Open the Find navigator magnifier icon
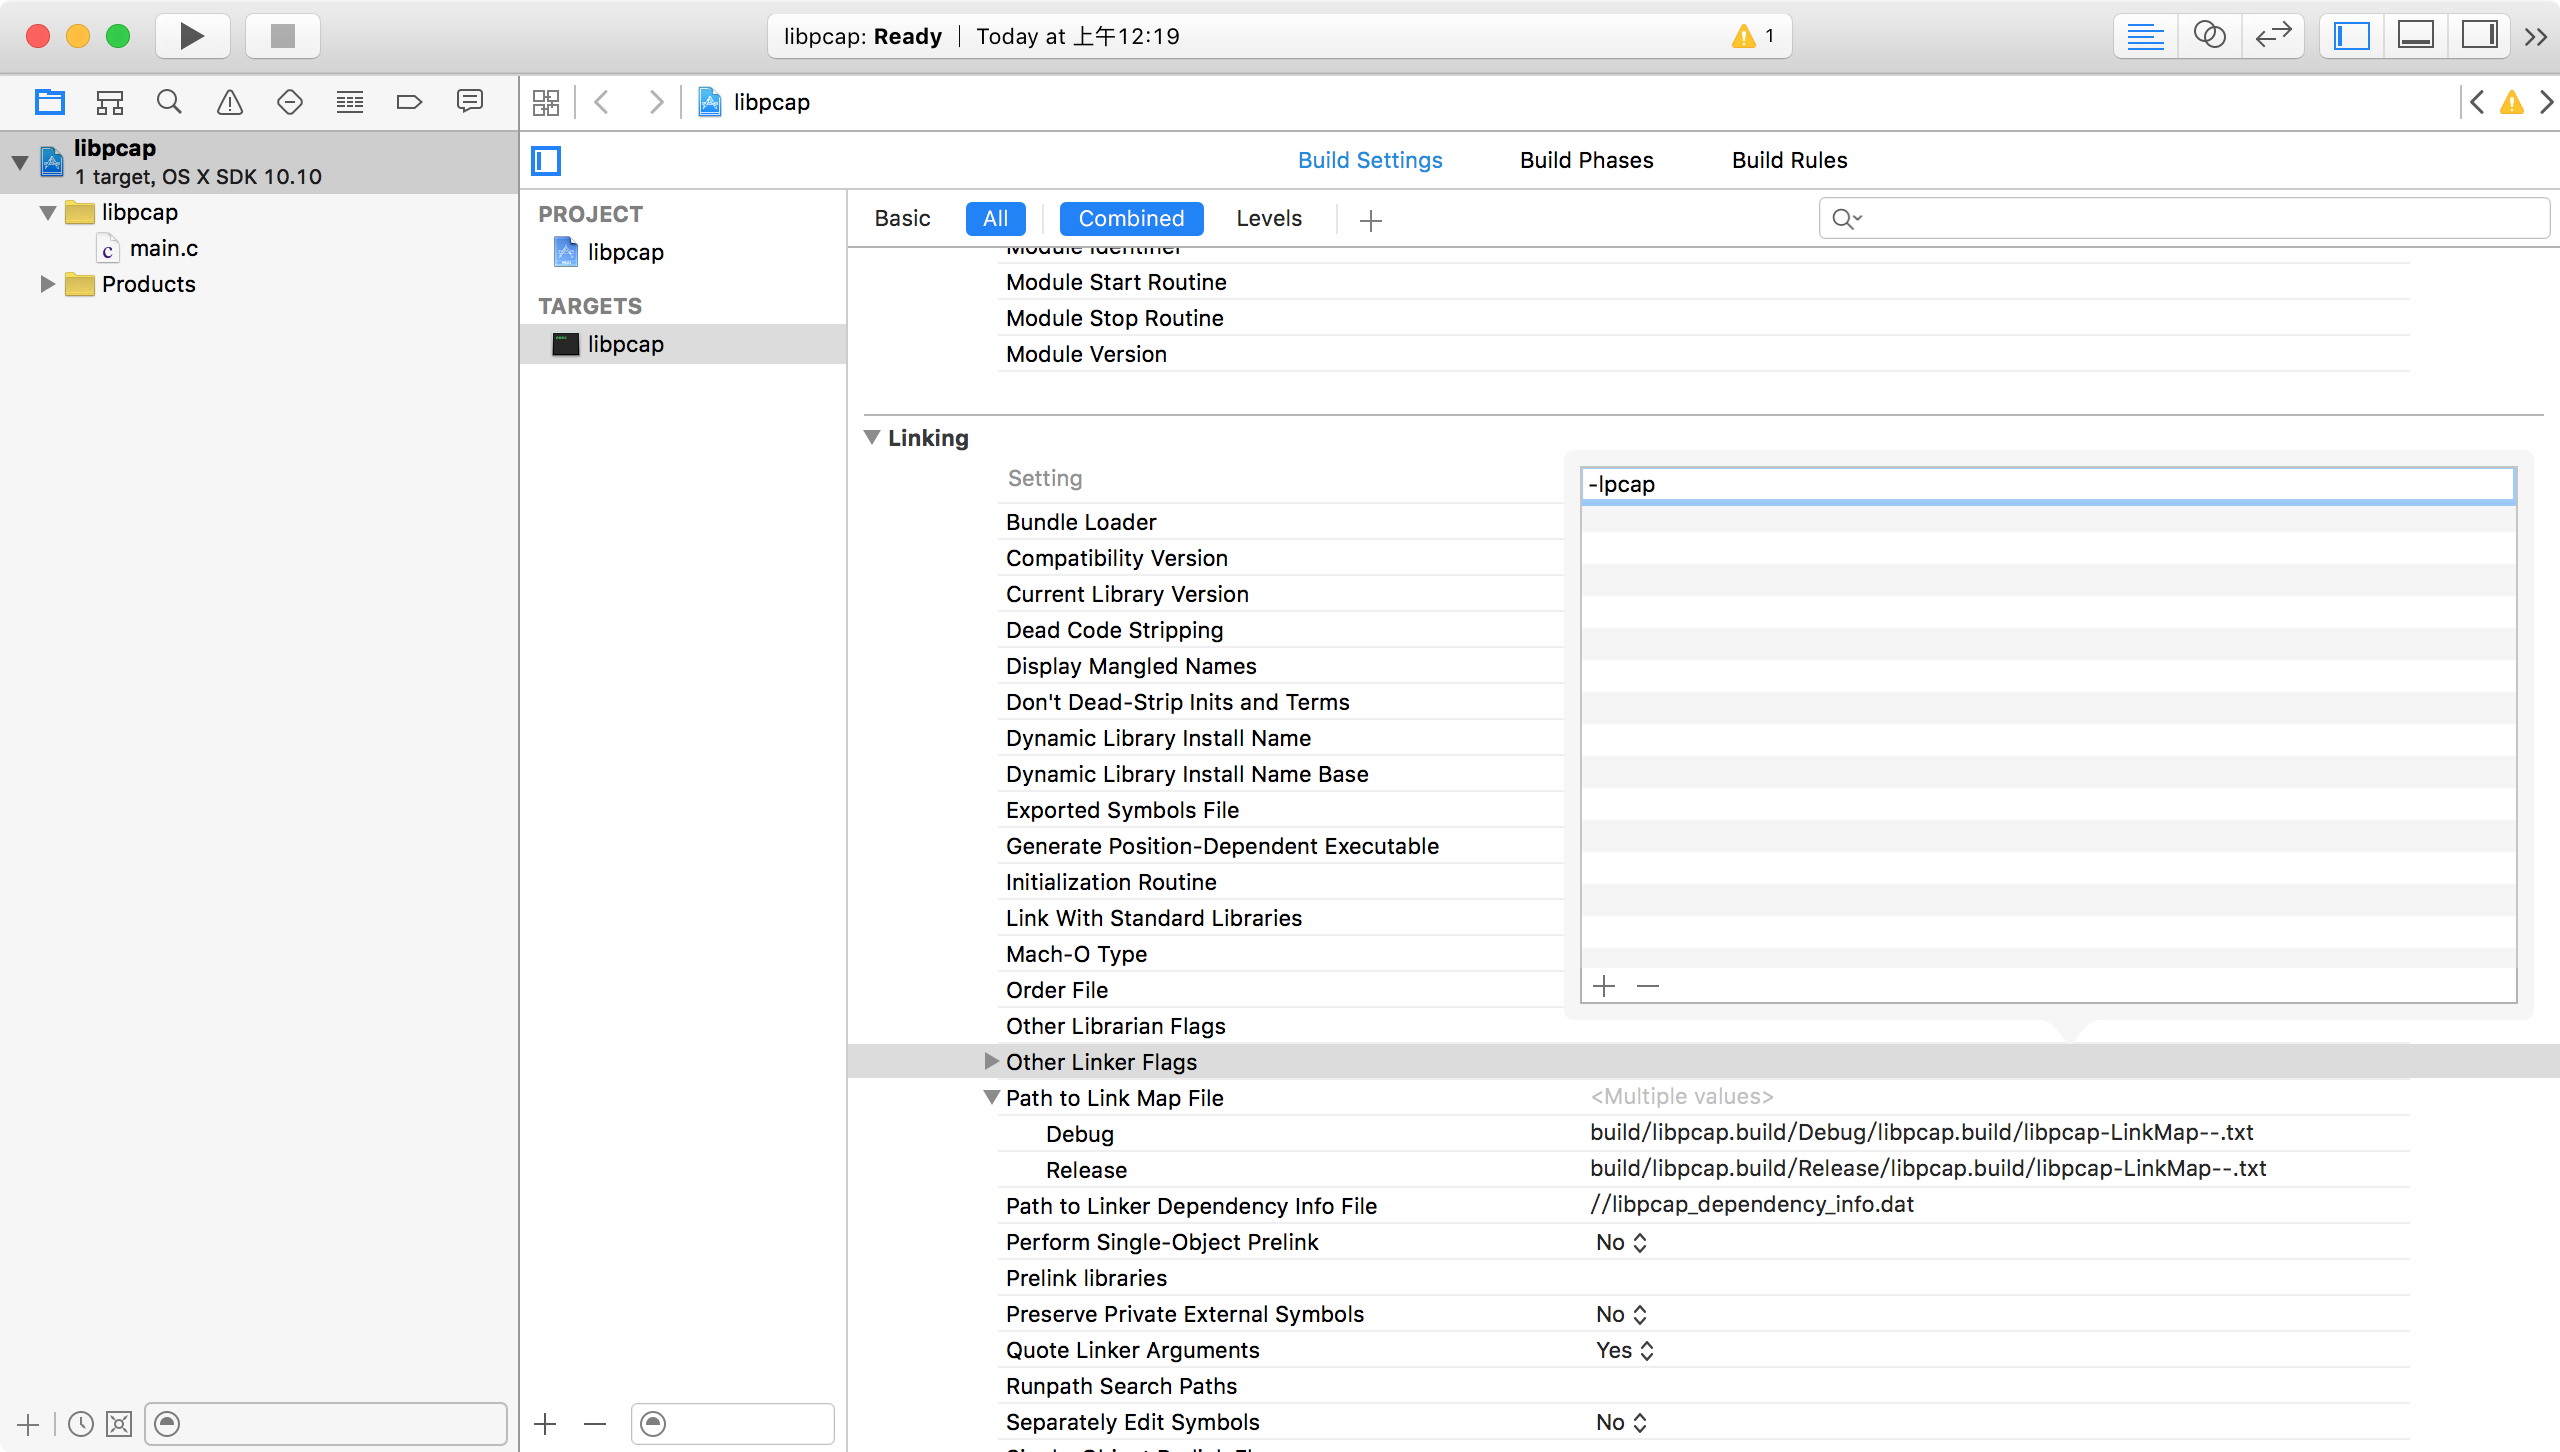This screenshot has width=2560, height=1452. (169, 102)
